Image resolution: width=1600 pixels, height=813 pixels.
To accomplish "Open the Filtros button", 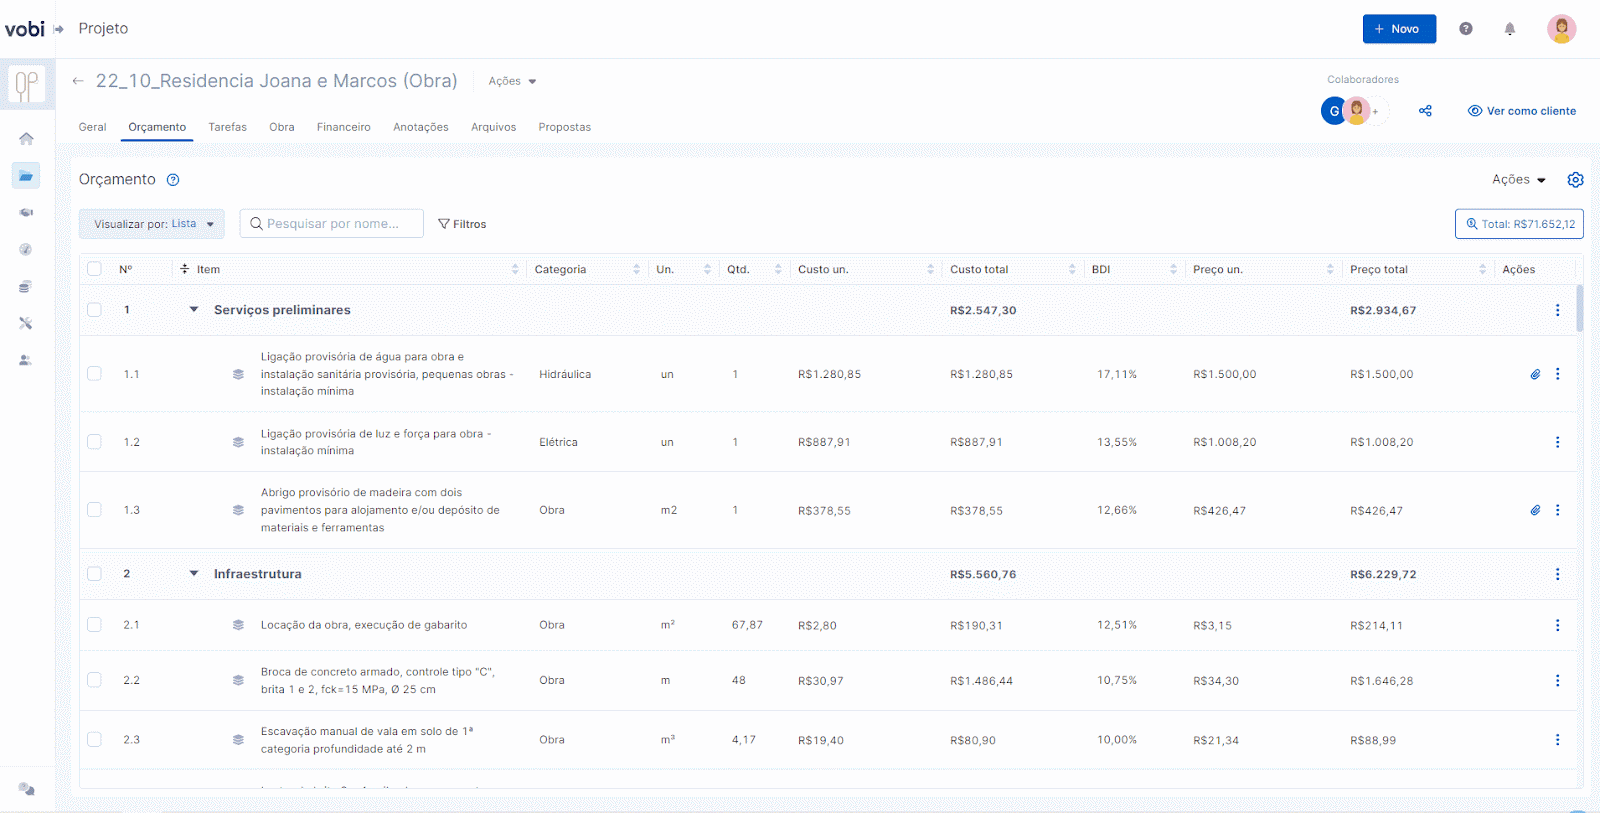I will click(x=462, y=224).
